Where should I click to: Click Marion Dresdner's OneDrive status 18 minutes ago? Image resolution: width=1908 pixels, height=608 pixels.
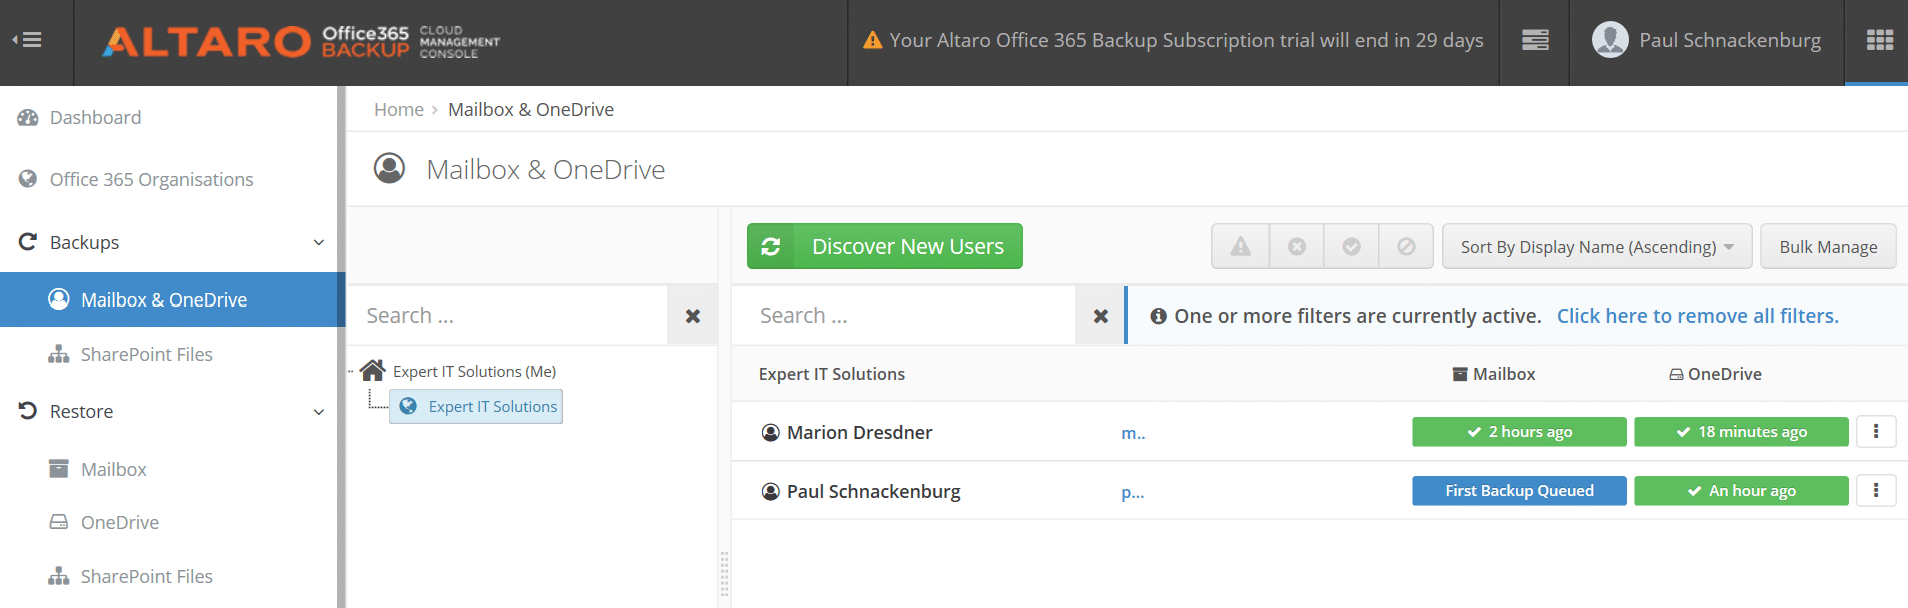pos(1741,432)
